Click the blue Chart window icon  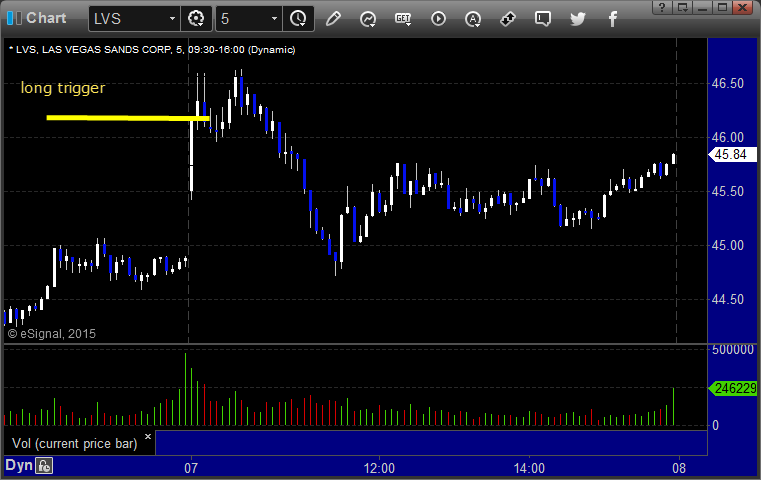(14, 18)
